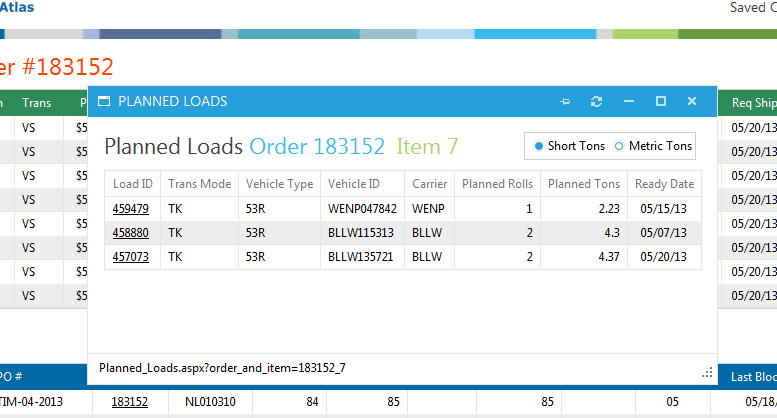The height and width of the screenshot is (418, 777).
Task: Sort by Carrier column header
Action: (429, 184)
